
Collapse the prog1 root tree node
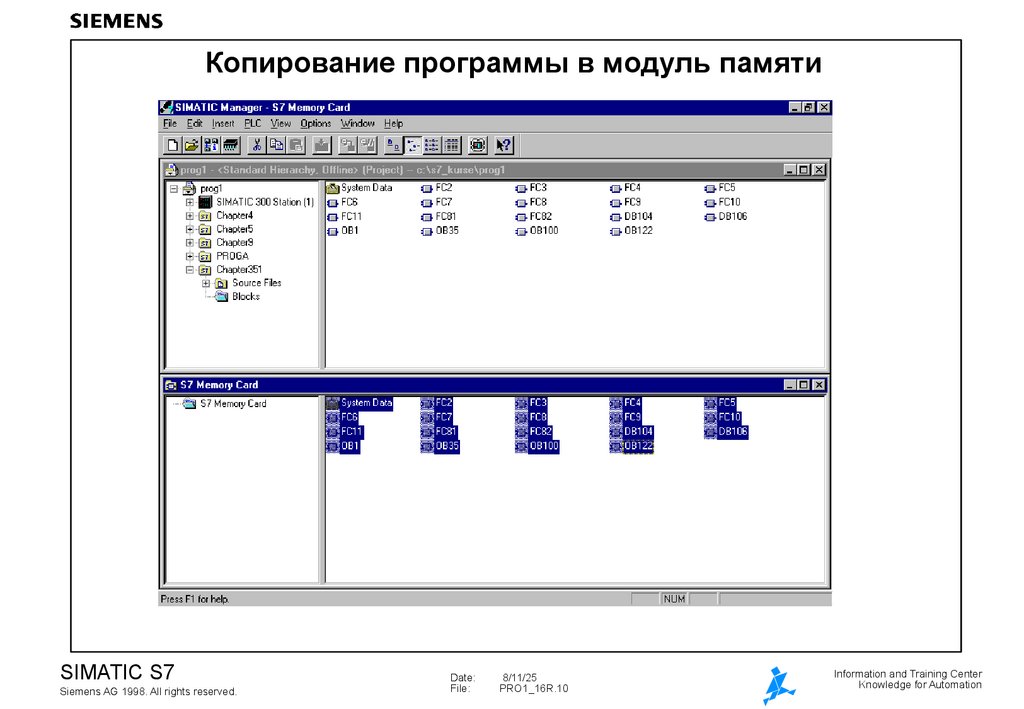(x=174, y=189)
